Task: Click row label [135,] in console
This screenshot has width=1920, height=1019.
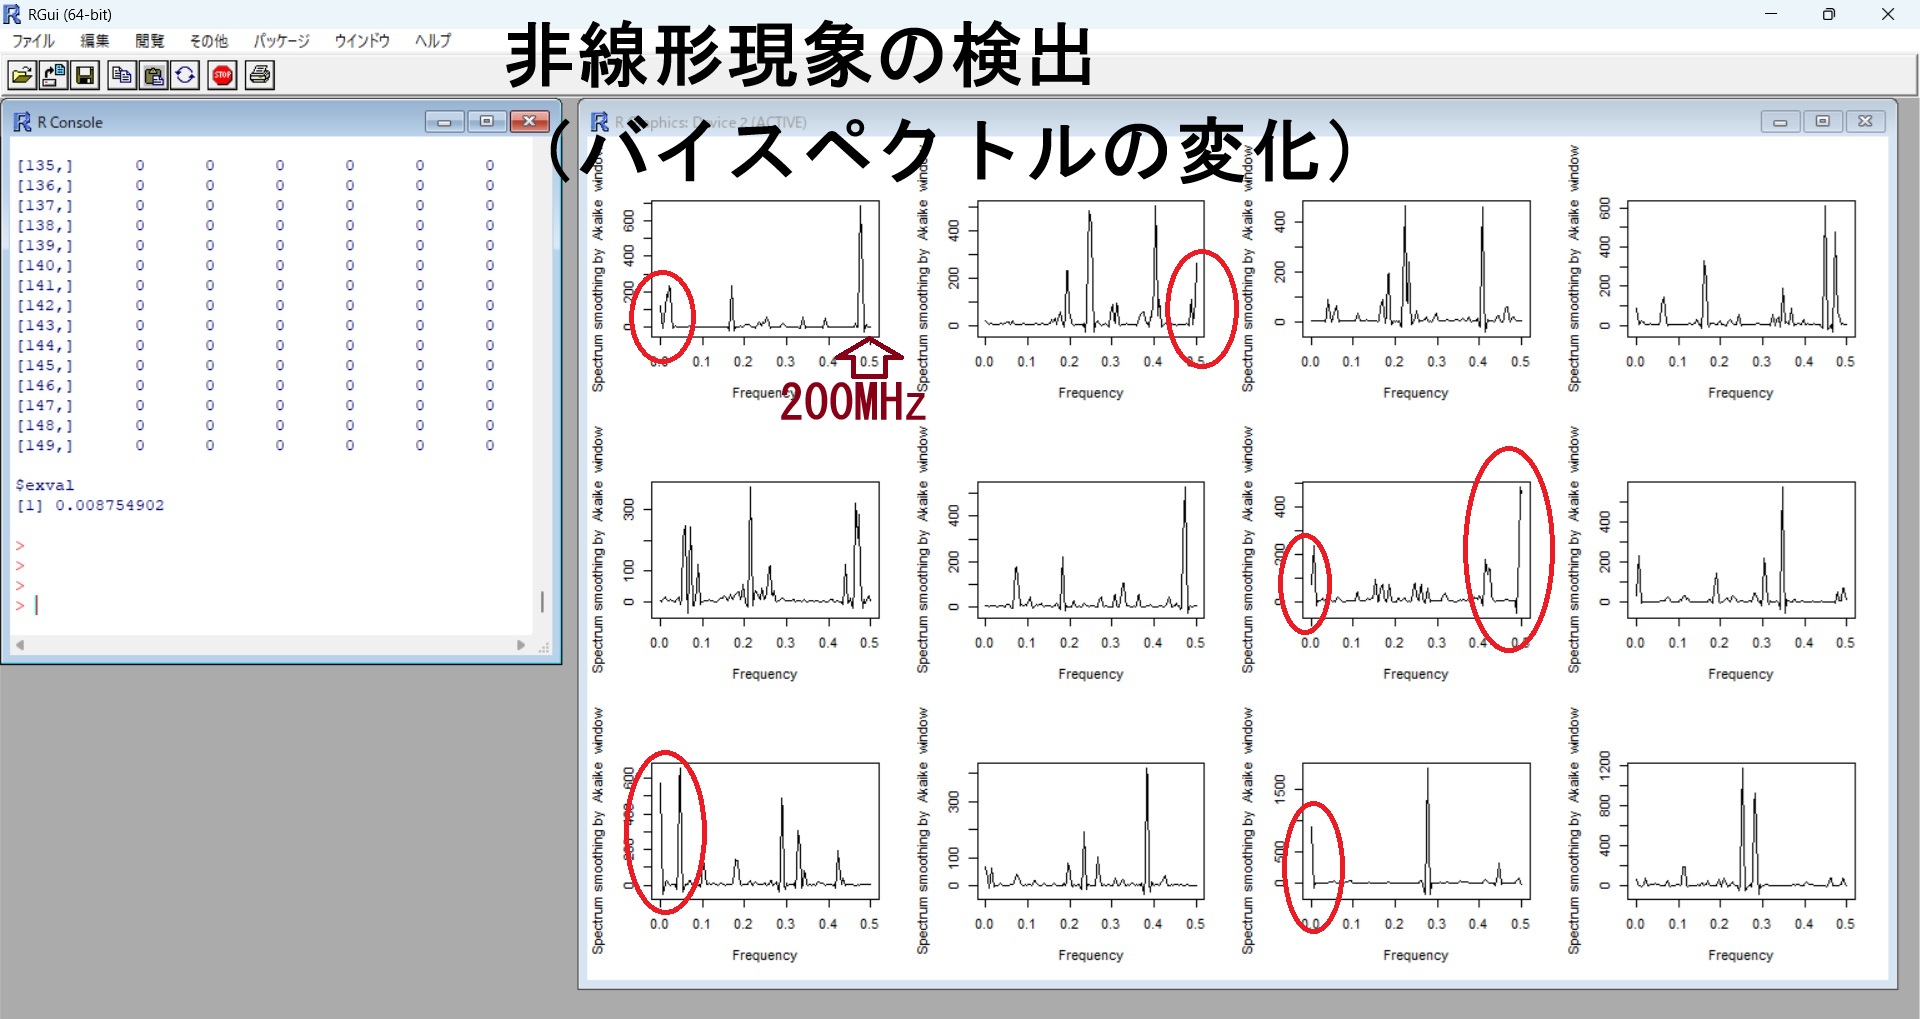Action: coord(45,165)
